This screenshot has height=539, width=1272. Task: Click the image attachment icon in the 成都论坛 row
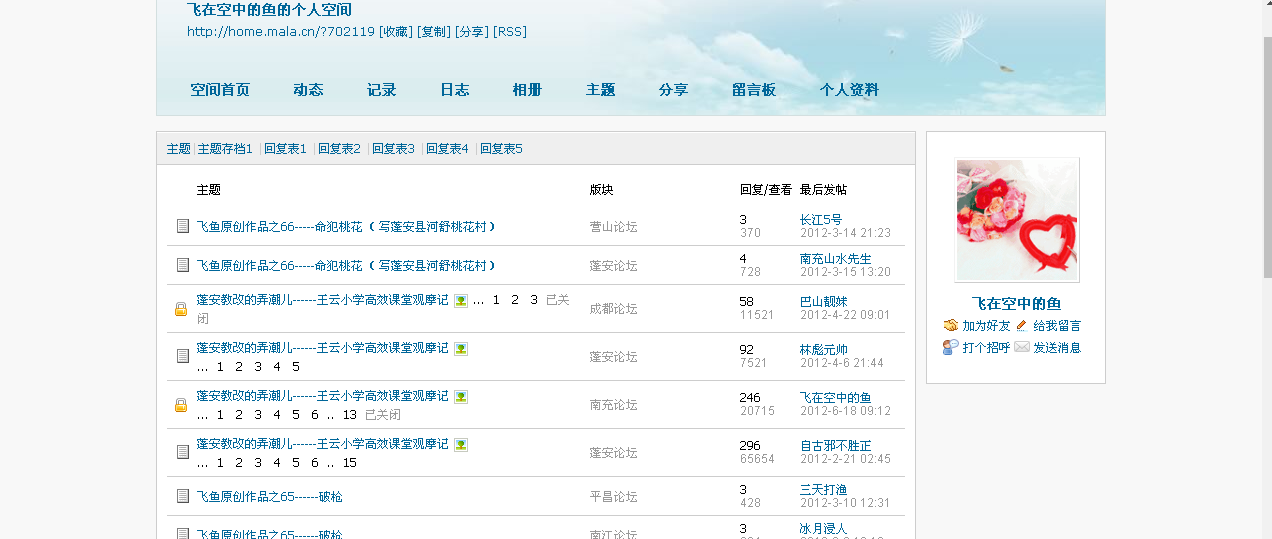(461, 300)
